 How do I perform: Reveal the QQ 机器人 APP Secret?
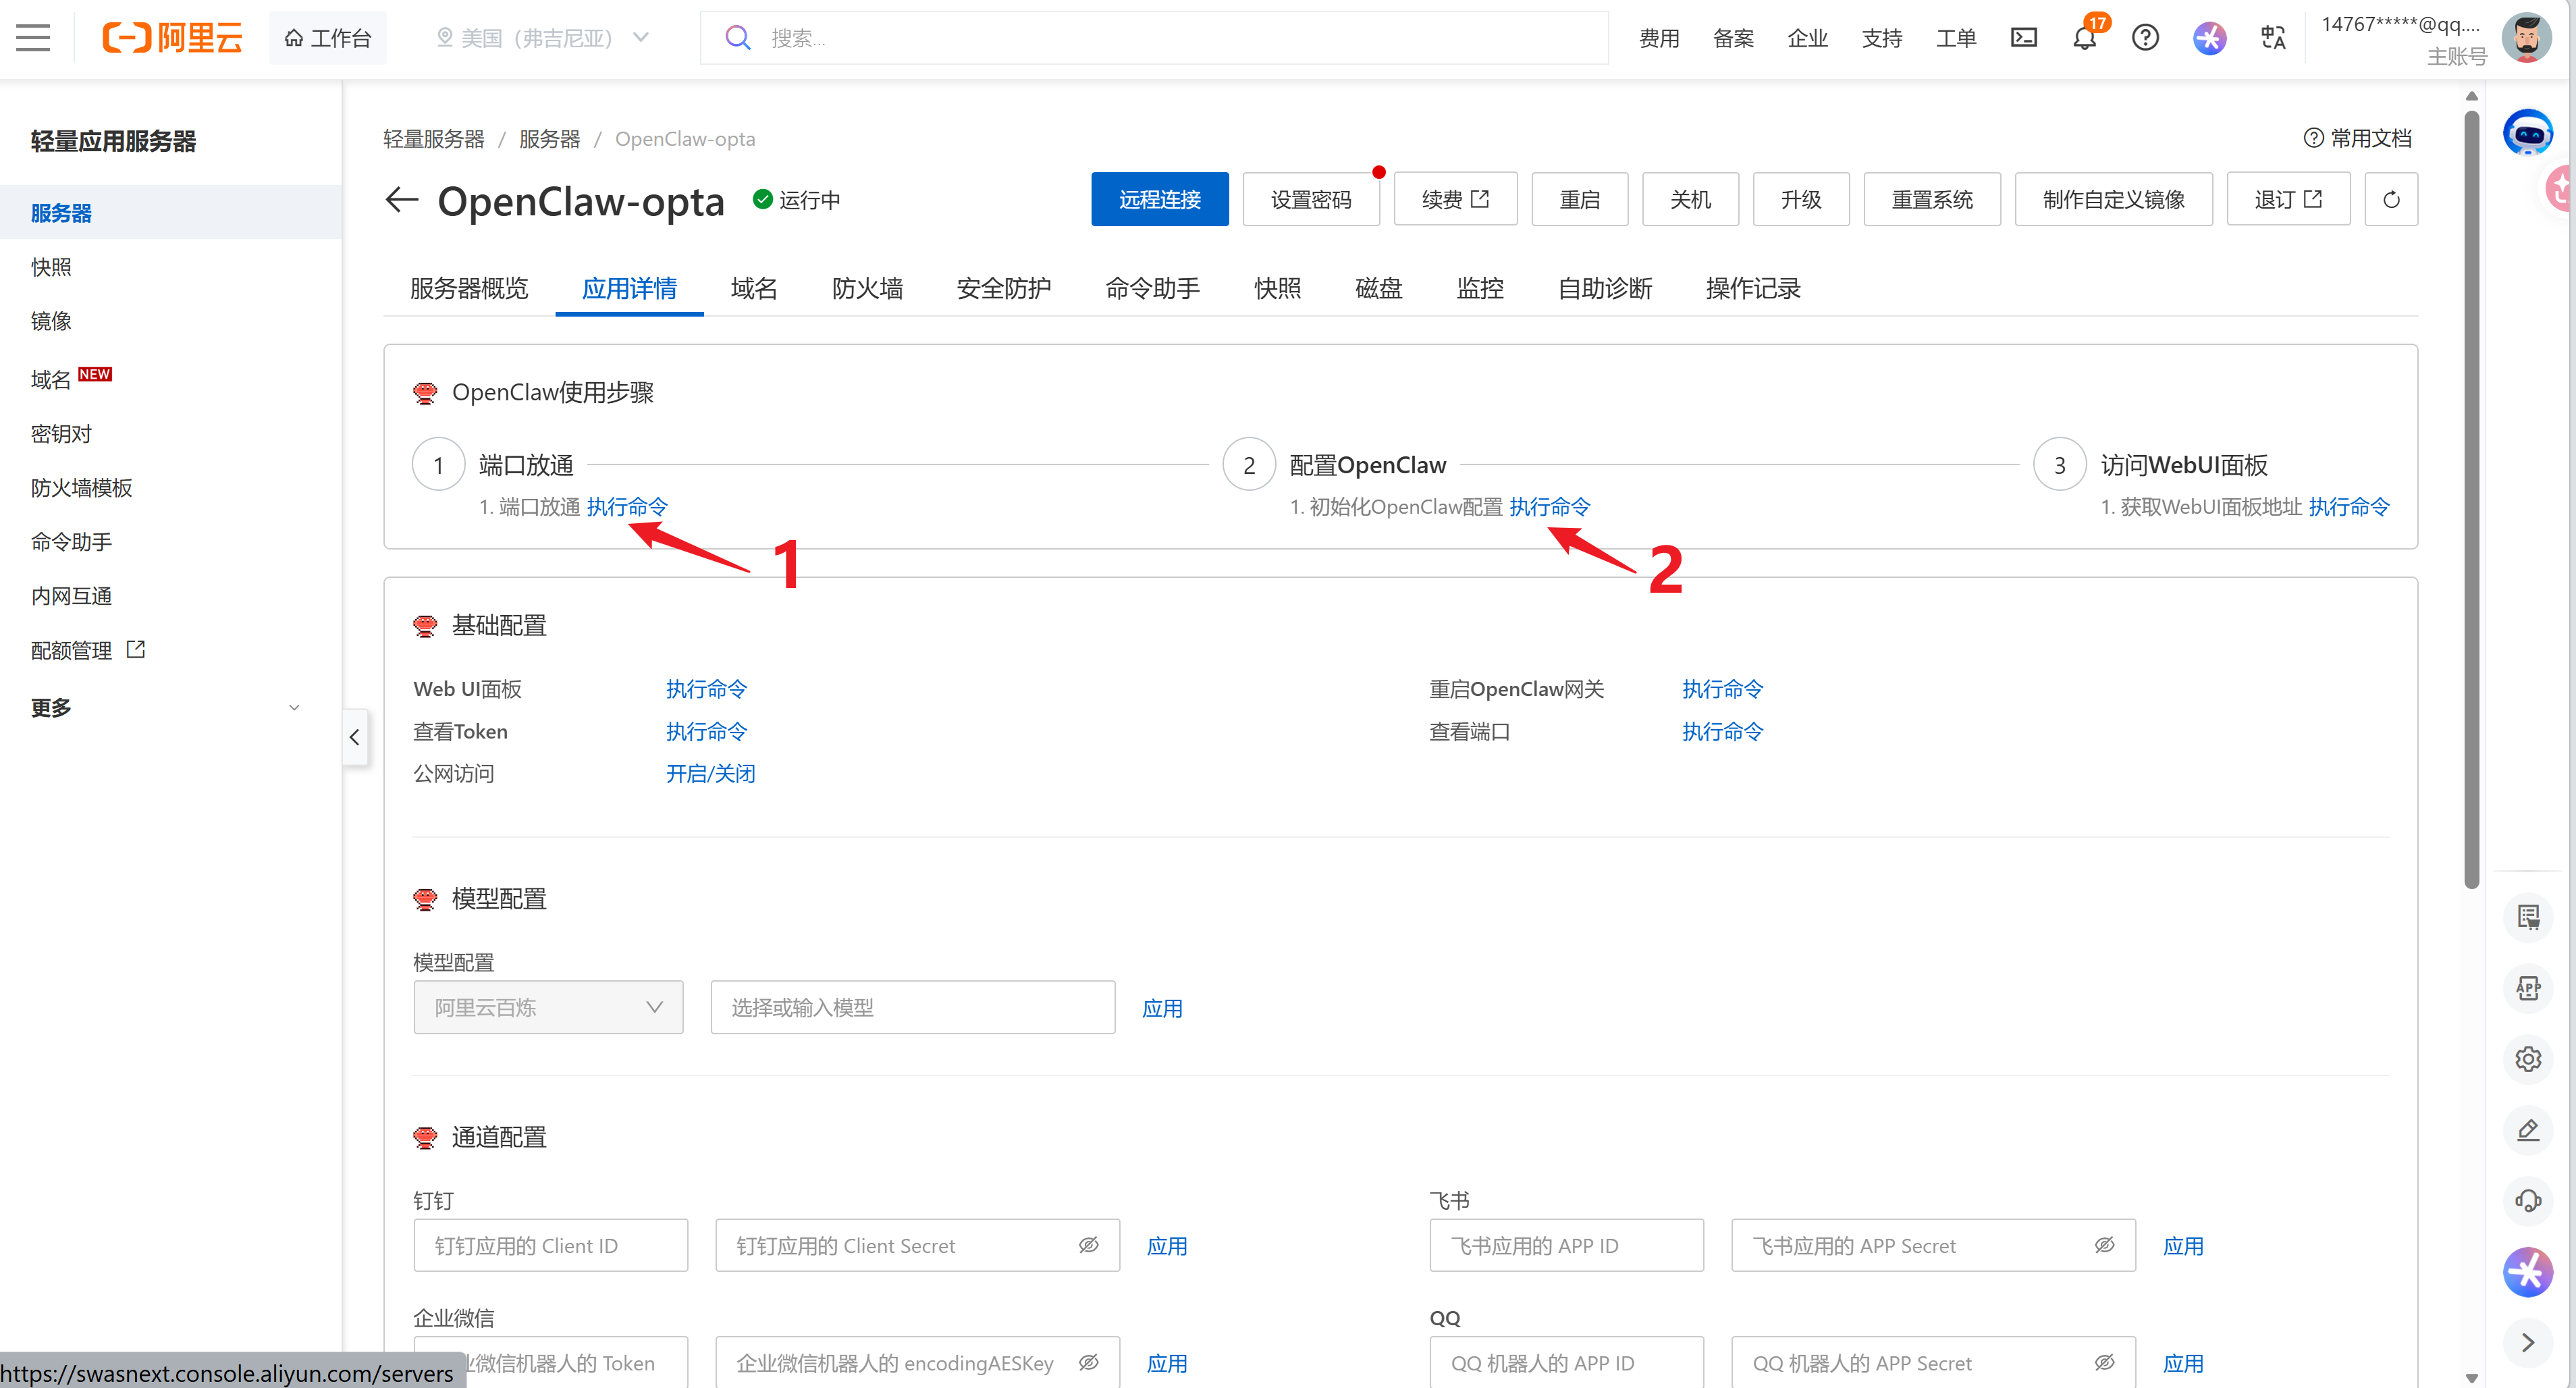click(2104, 1362)
